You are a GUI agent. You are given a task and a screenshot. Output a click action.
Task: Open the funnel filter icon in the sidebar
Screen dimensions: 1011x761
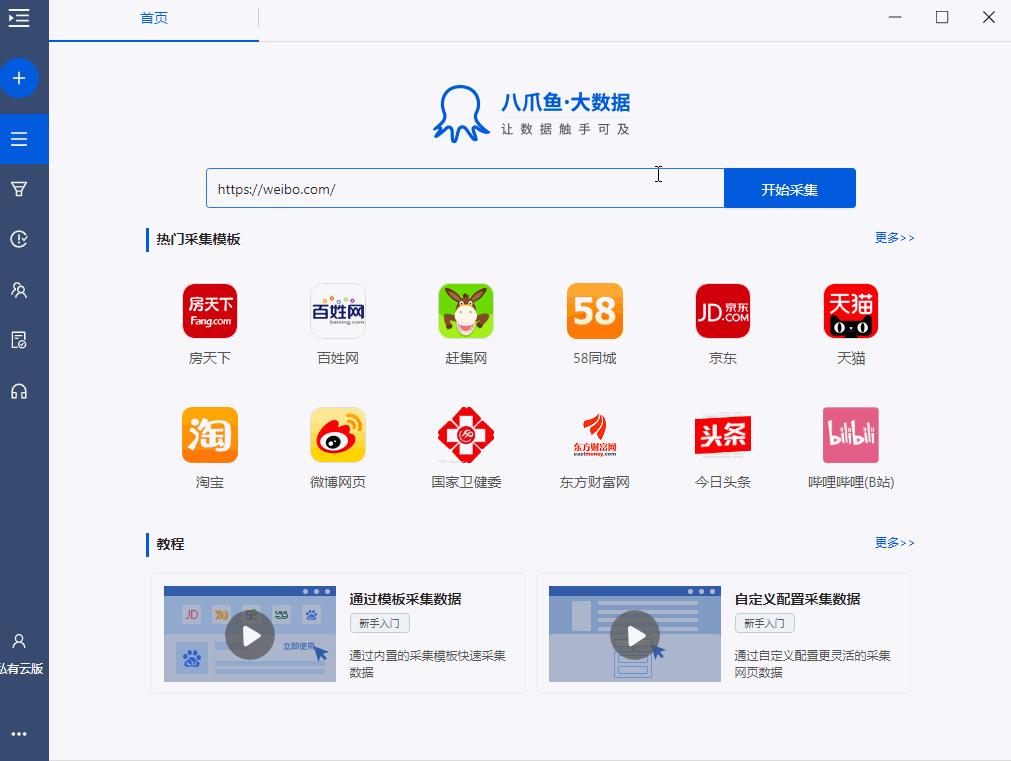click(19, 189)
